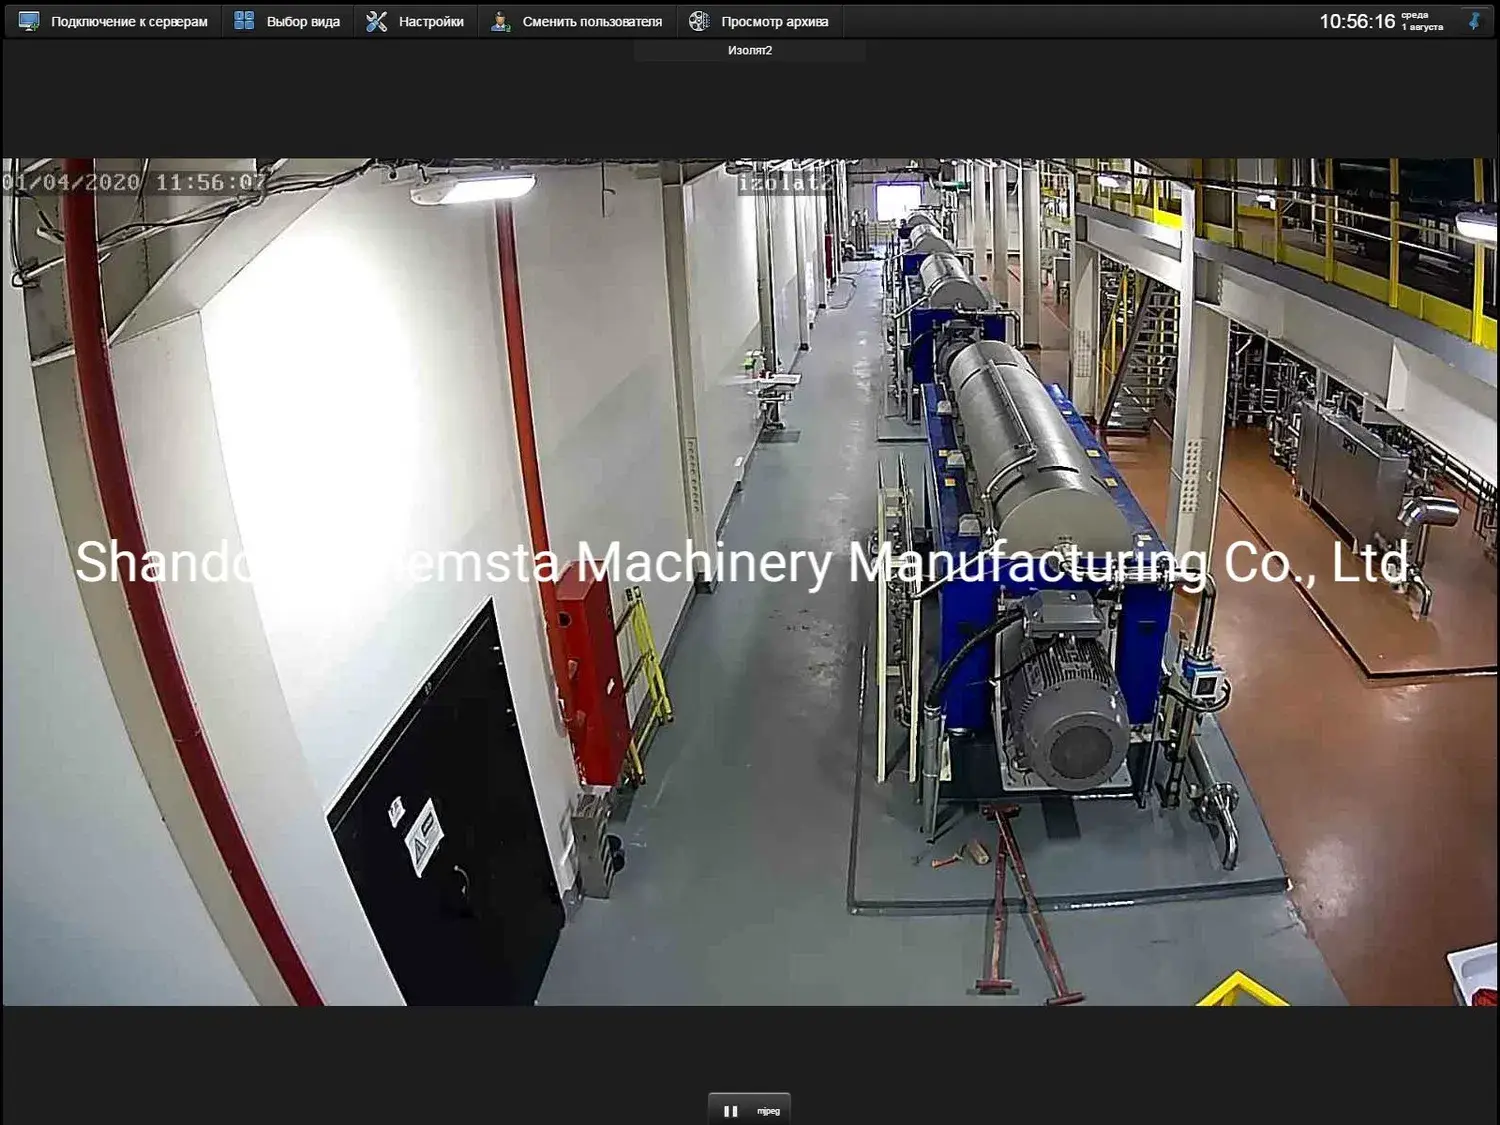Select the Изолят2 camera title
The width and height of the screenshot is (1500, 1125).
tap(750, 50)
